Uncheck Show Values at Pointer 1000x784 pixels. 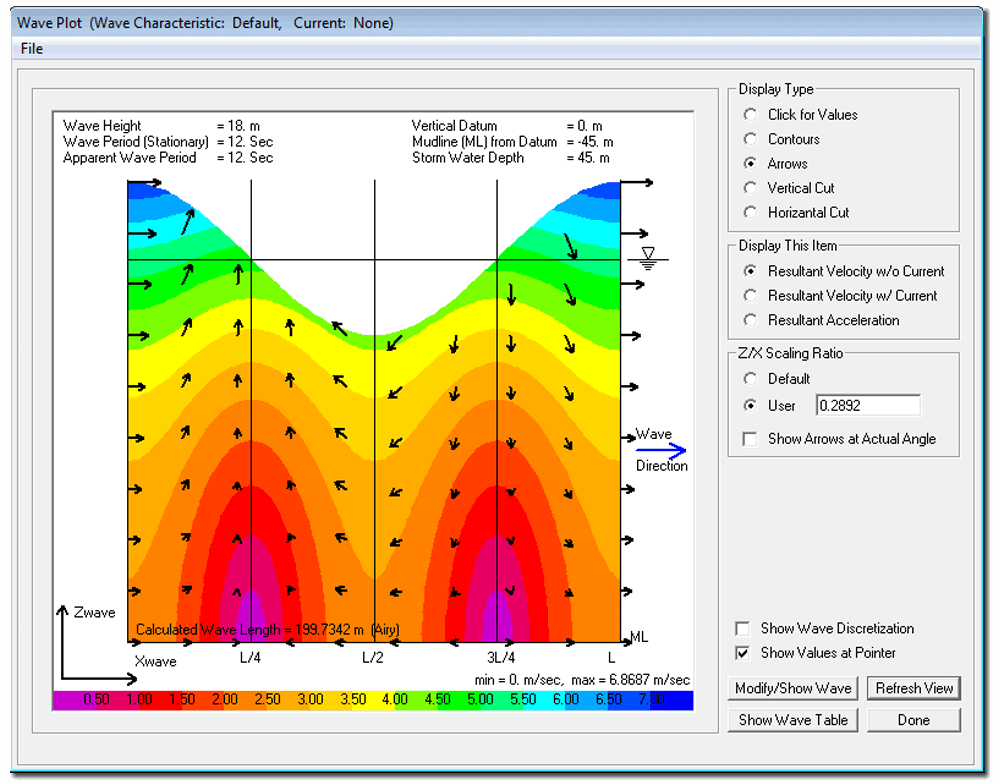click(742, 653)
